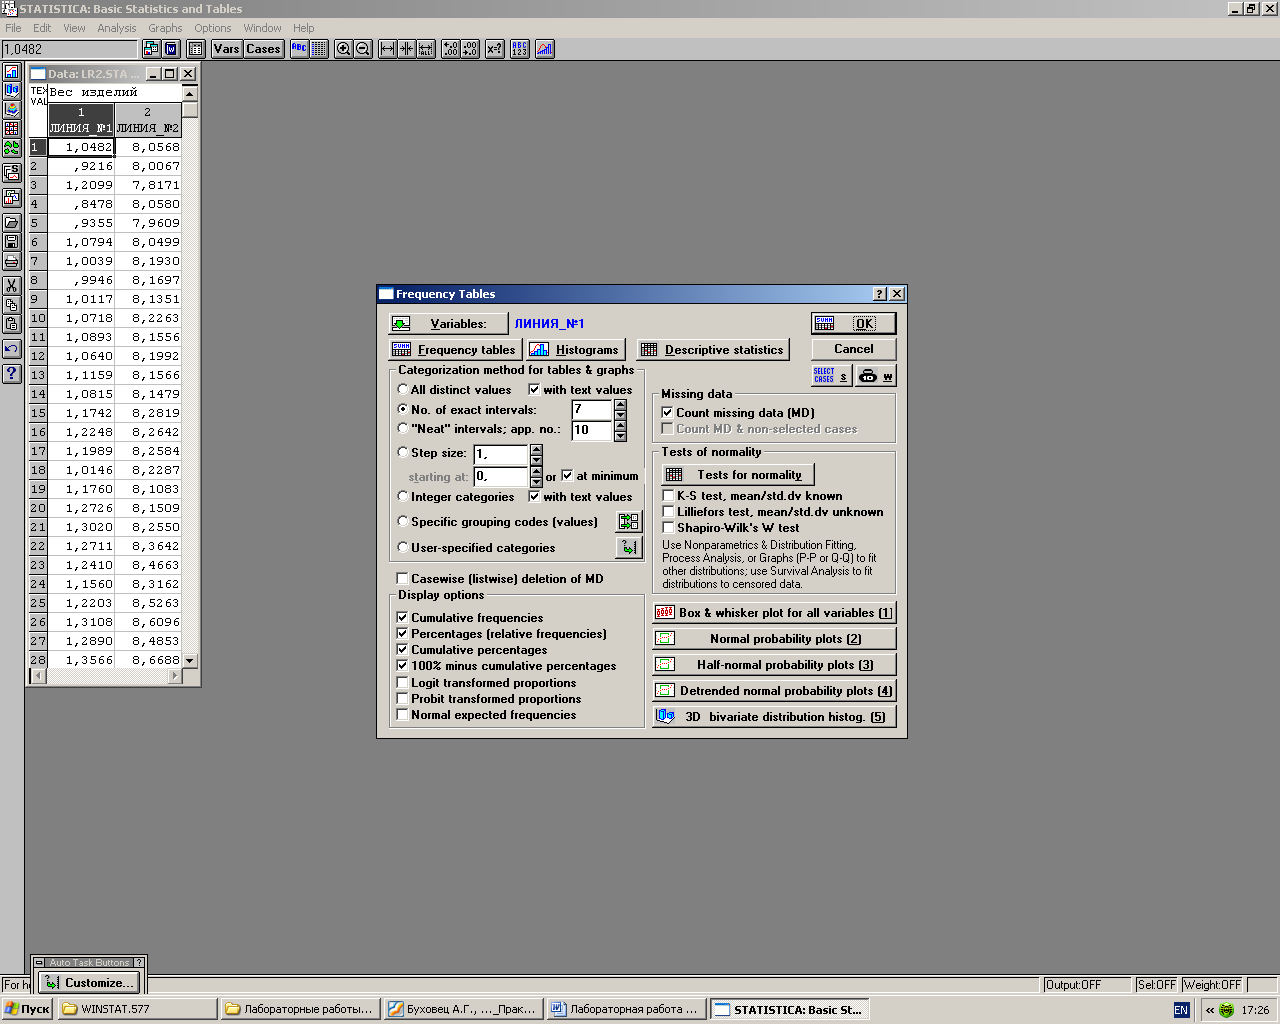The height and width of the screenshot is (1024, 1280).
Task: Click the question mark help sidebar icon
Action: [x=11, y=373]
